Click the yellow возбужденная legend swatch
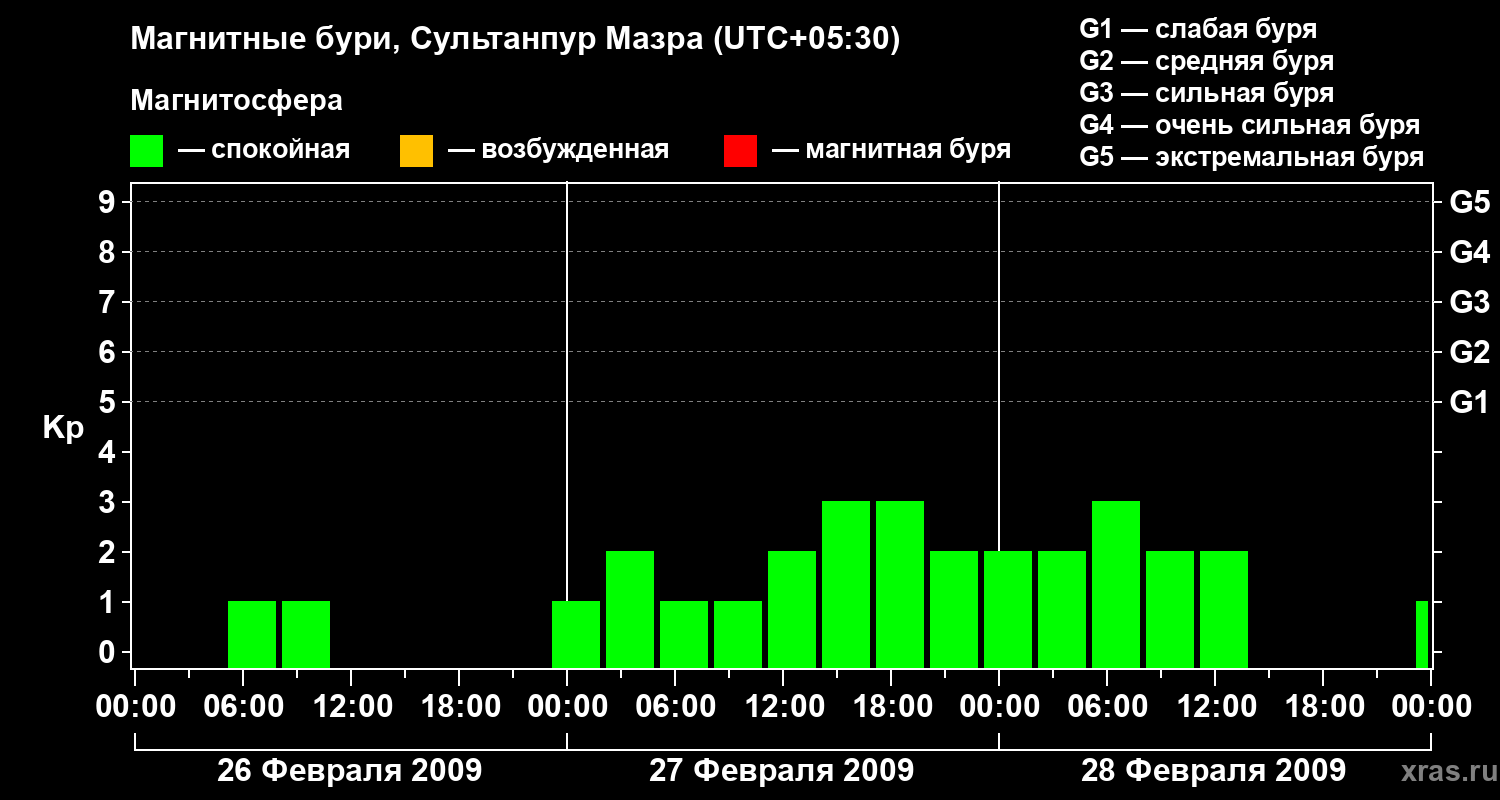This screenshot has height=800, width=1500. pyautogui.click(x=416, y=151)
